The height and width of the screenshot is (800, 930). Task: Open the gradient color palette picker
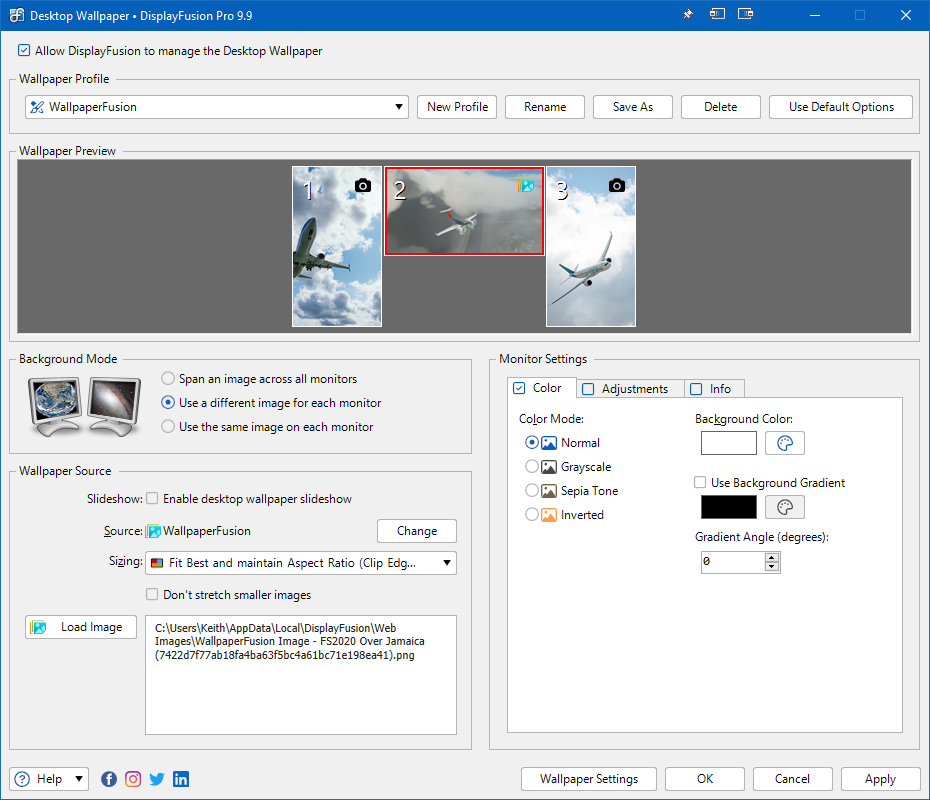click(x=785, y=507)
